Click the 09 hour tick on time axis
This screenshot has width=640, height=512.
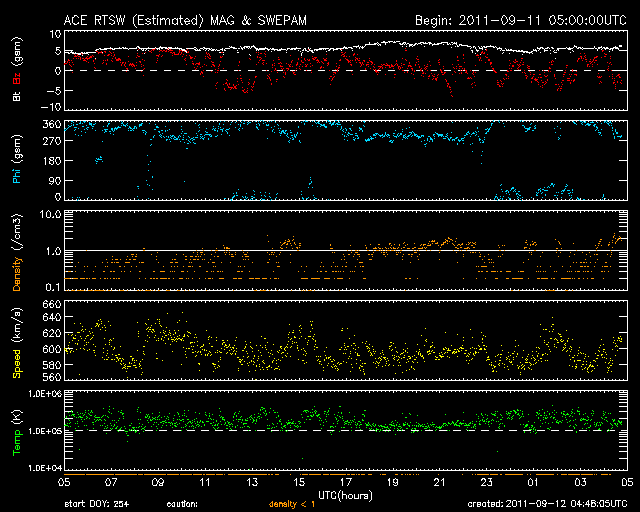click(158, 484)
